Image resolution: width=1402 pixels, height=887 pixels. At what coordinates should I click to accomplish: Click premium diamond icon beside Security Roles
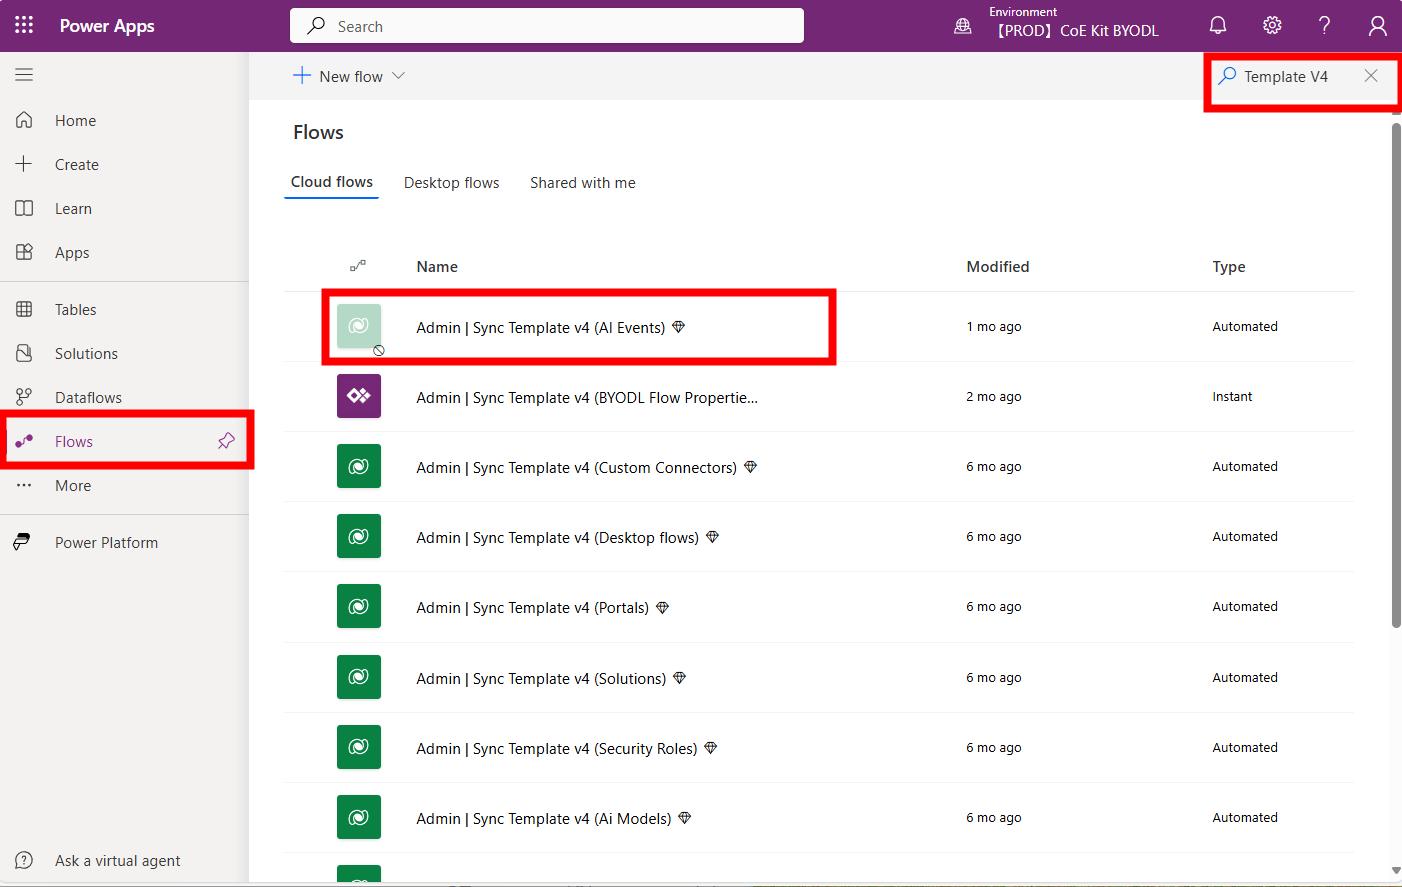[710, 748]
